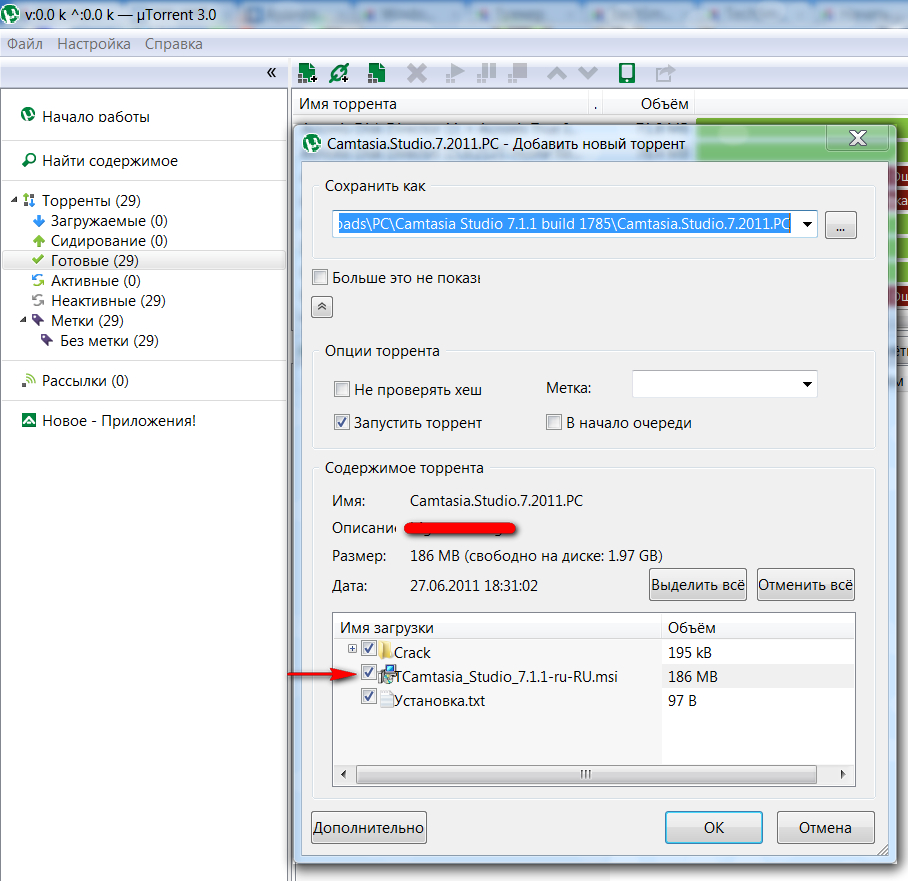
Task: Click the Remove torrent X icon
Action: [x=417, y=74]
